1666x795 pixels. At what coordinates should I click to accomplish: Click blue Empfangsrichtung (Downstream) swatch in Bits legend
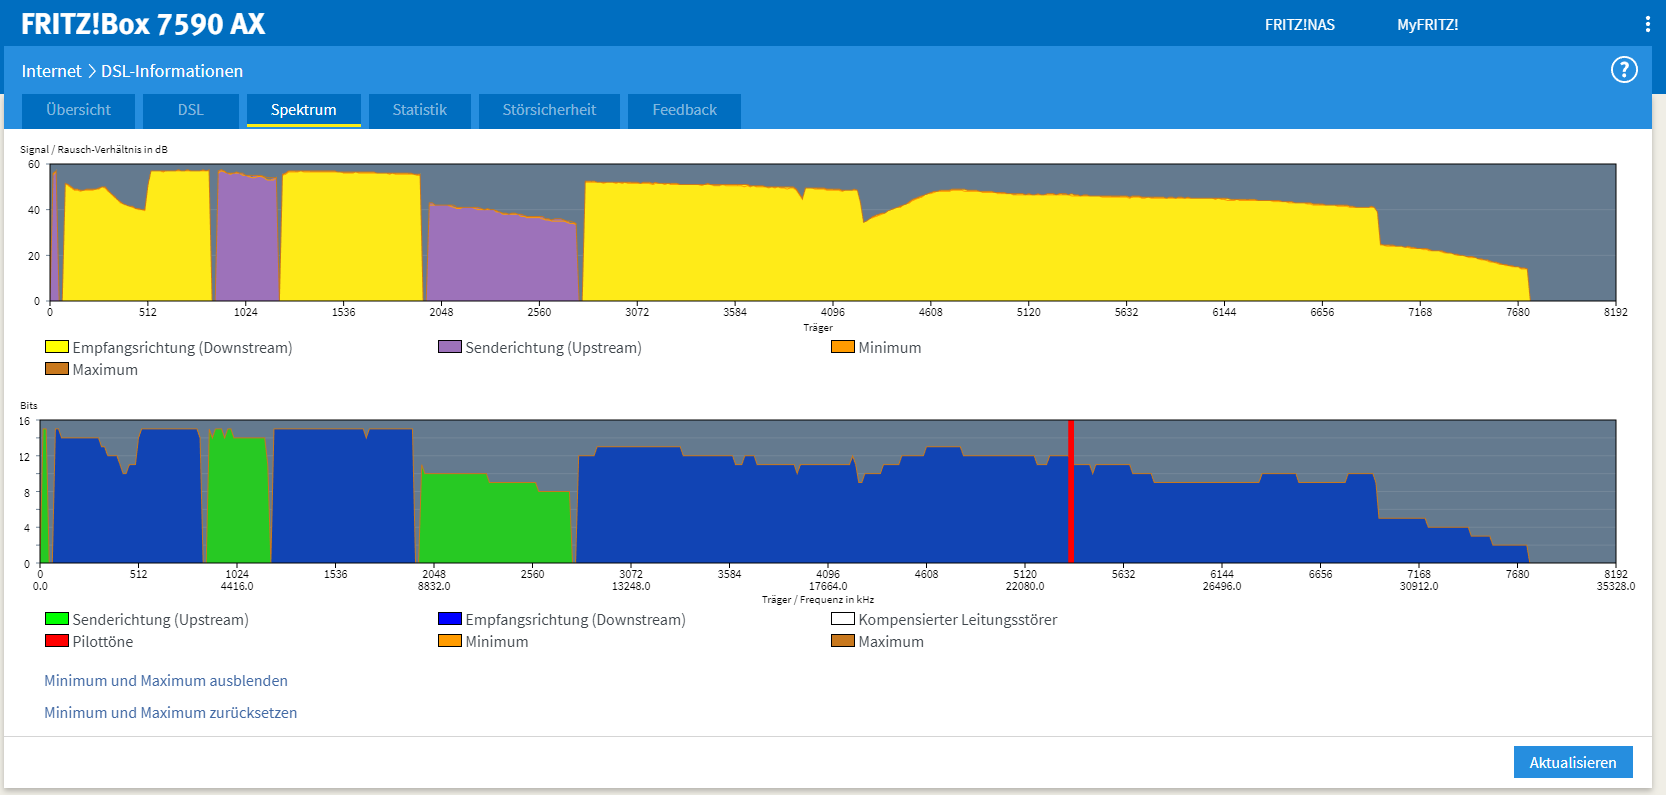449,619
